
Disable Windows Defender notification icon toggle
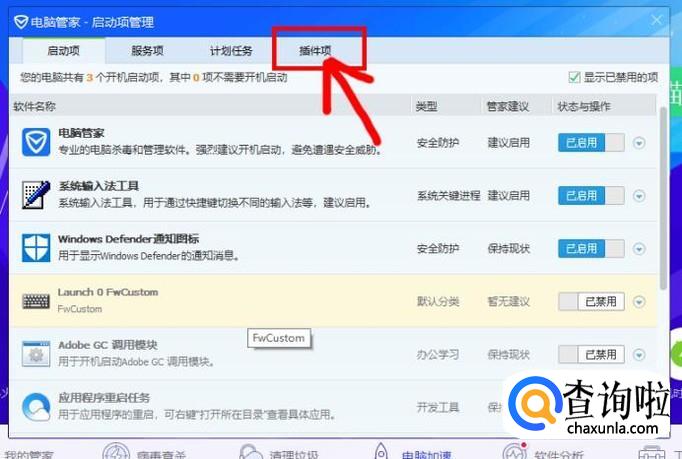[x=591, y=248]
